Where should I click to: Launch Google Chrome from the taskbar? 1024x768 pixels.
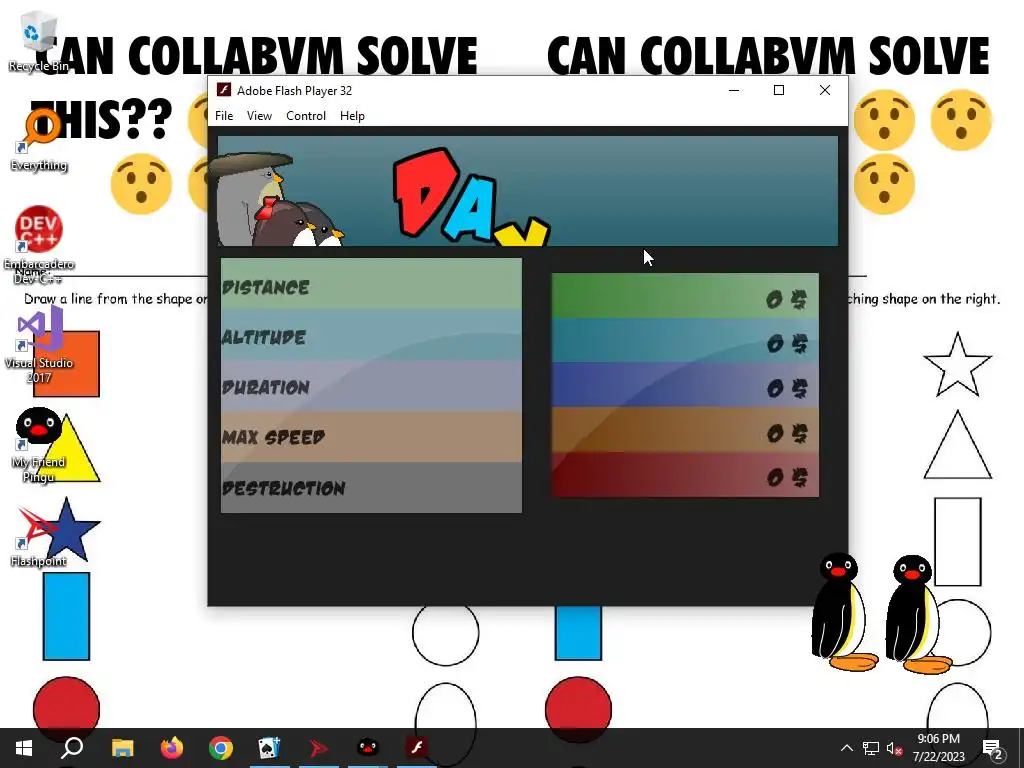(221, 748)
